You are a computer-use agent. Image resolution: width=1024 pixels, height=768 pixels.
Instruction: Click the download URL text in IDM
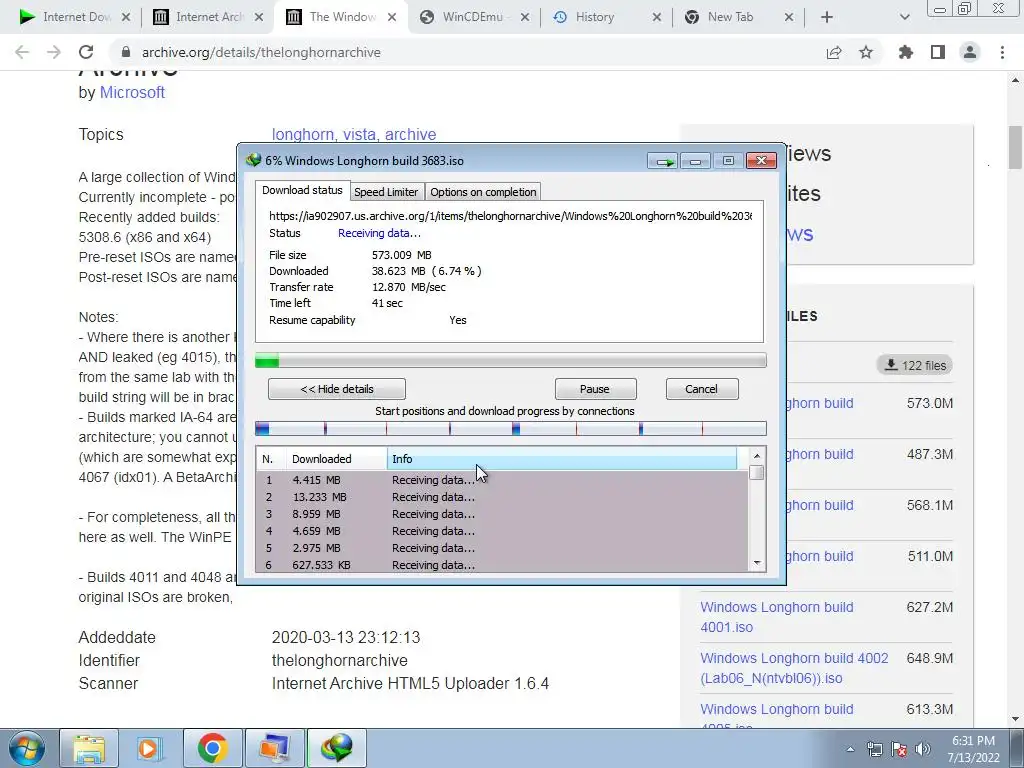coord(510,216)
